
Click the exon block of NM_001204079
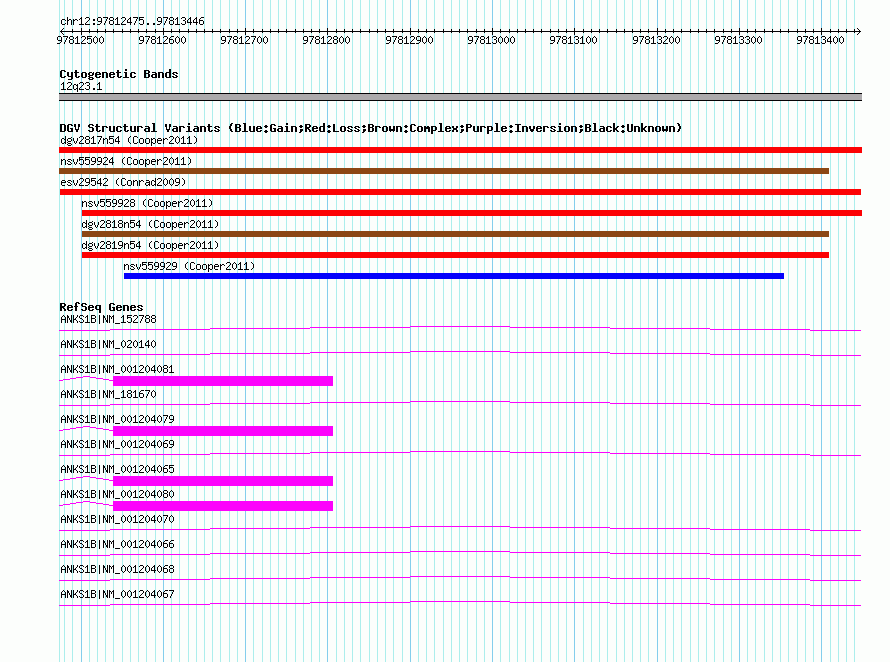point(223,431)
